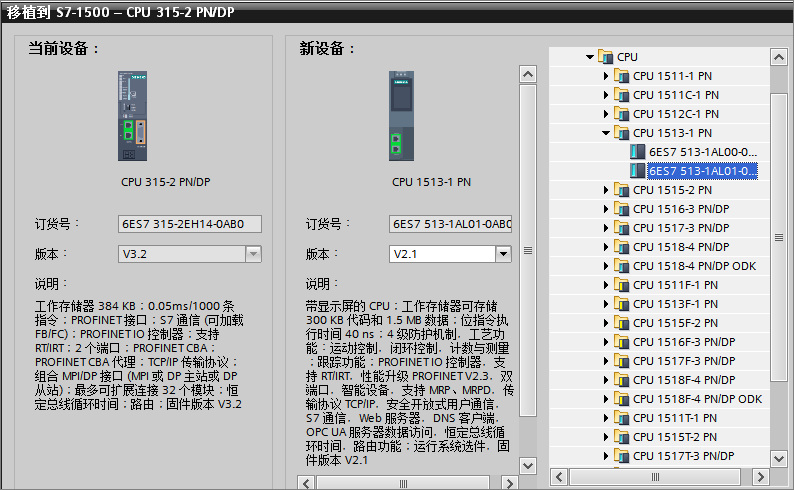Click the CPU 1518F-4 PN/DP folder icon

click(x=621, y=380)
